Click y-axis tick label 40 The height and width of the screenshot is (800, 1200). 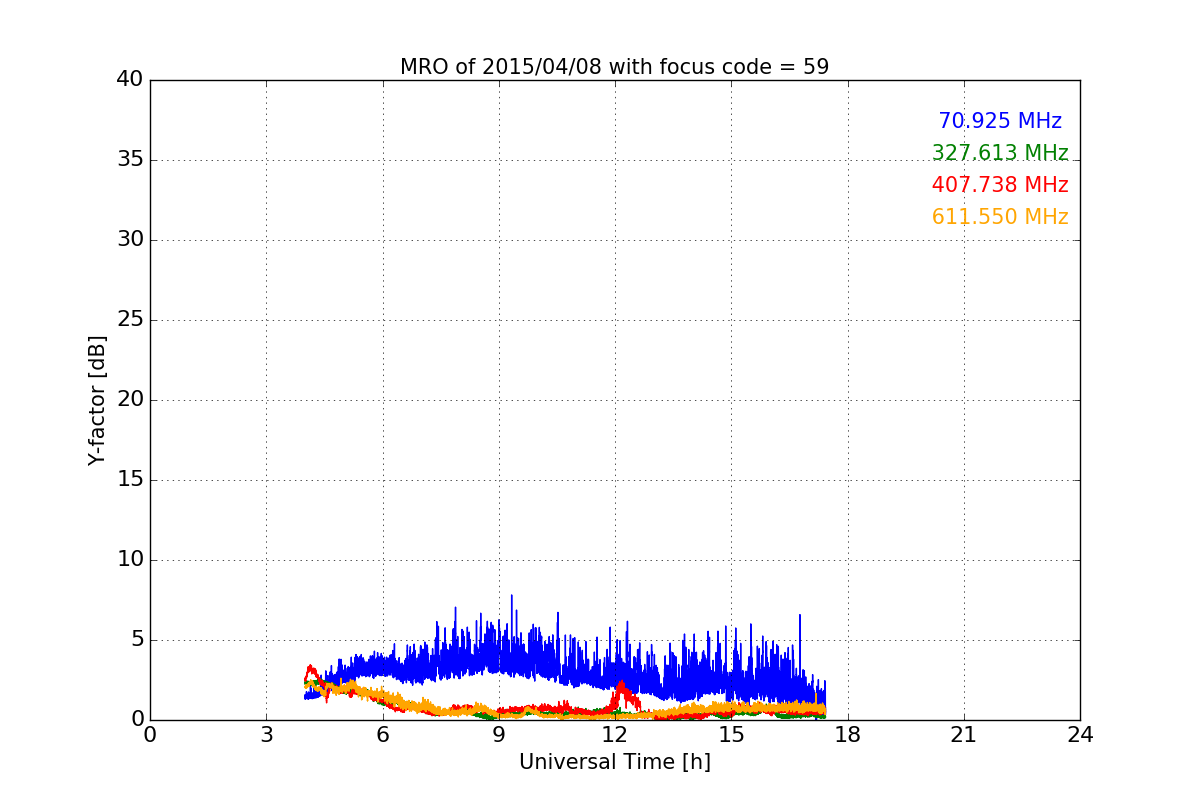(x=130, y=80)
